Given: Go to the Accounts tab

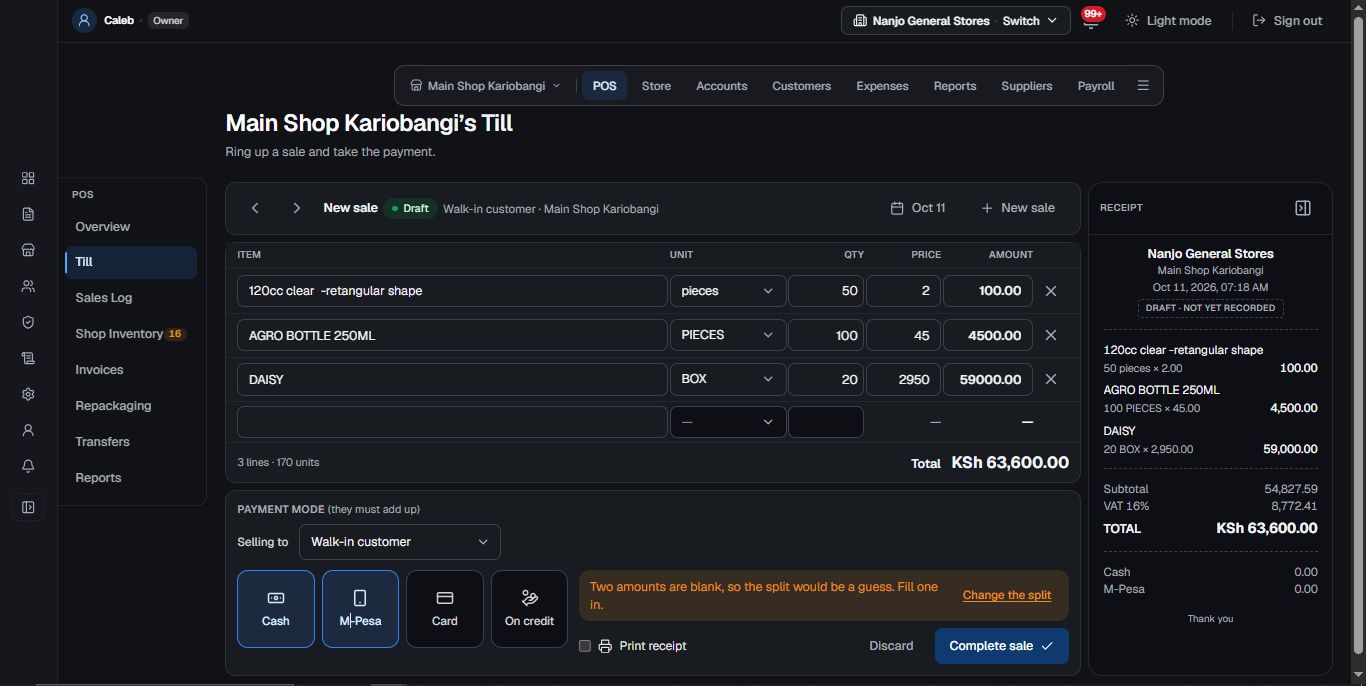Looking at the screenshot, I should pos(722,86).
